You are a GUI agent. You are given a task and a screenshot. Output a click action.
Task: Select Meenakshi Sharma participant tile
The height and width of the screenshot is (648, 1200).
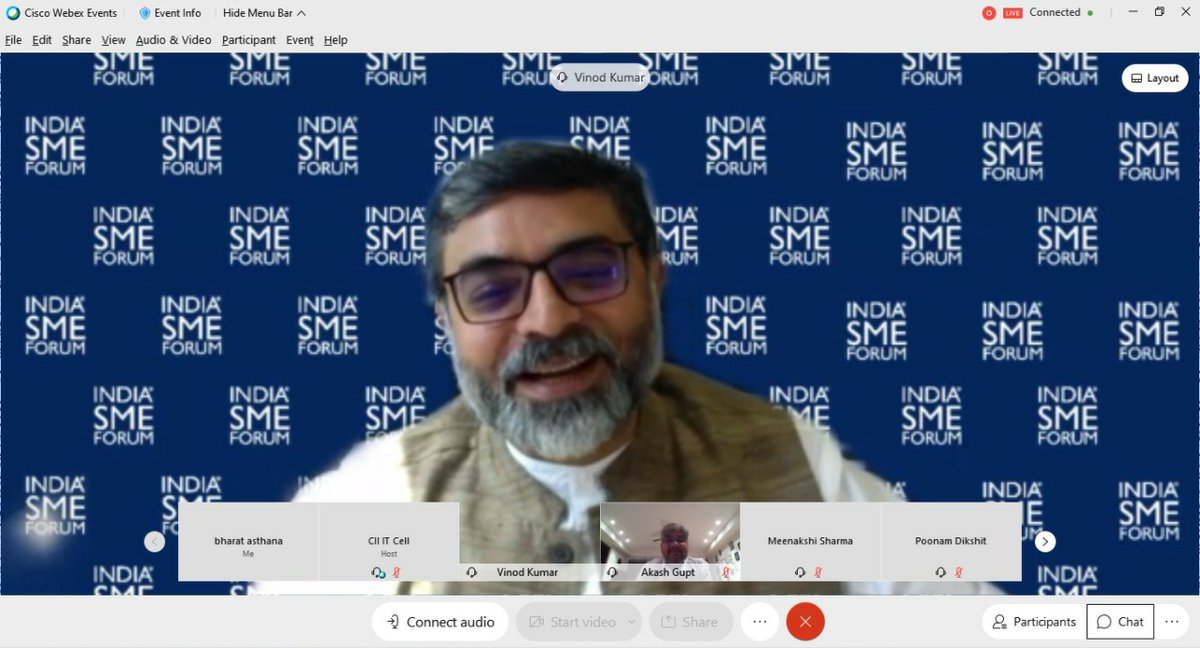coord(810,541)
